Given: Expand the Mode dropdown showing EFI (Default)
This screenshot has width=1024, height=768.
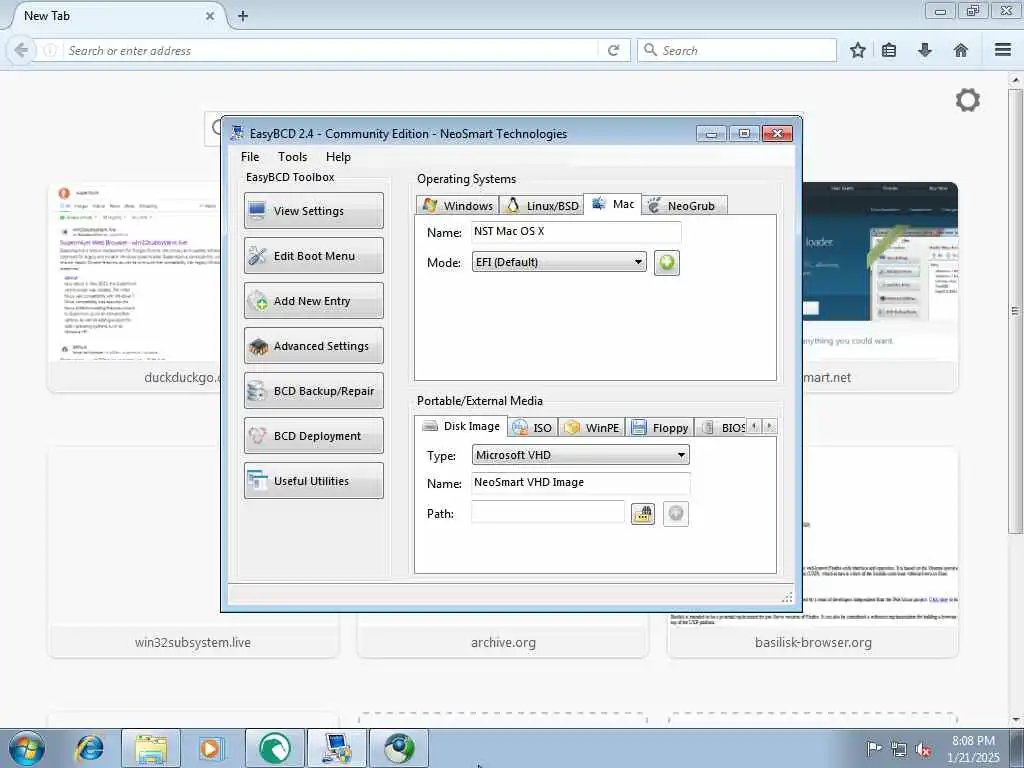Looking at the screenshot, I should point(559,262).
